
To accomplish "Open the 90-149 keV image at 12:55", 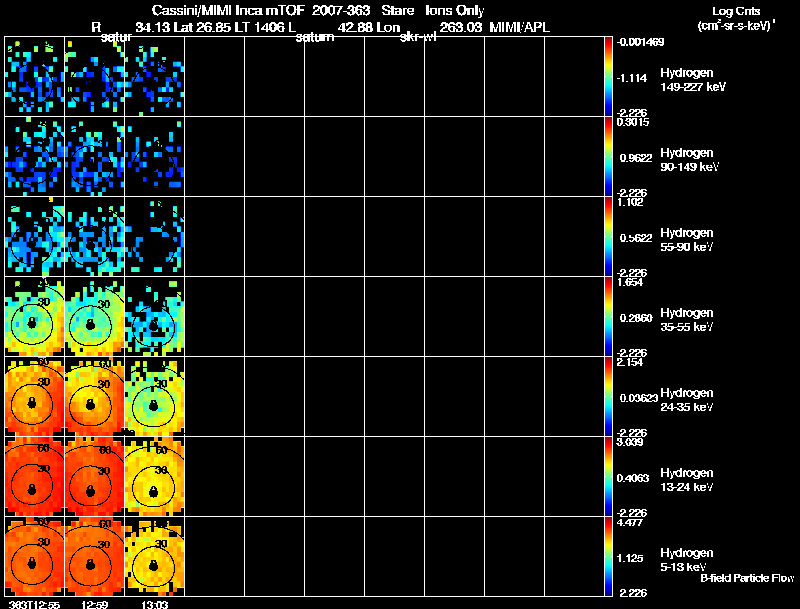I will click(35, 157).
